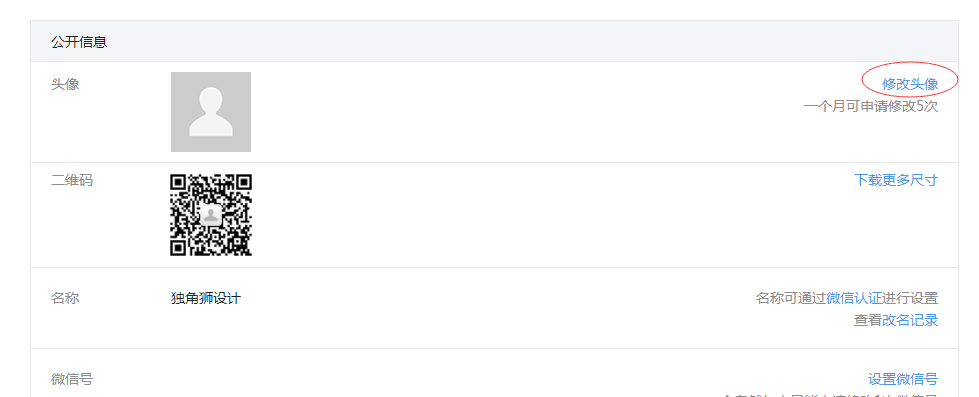
Task: Click the 头像 row label
Action: click(65, 84)
